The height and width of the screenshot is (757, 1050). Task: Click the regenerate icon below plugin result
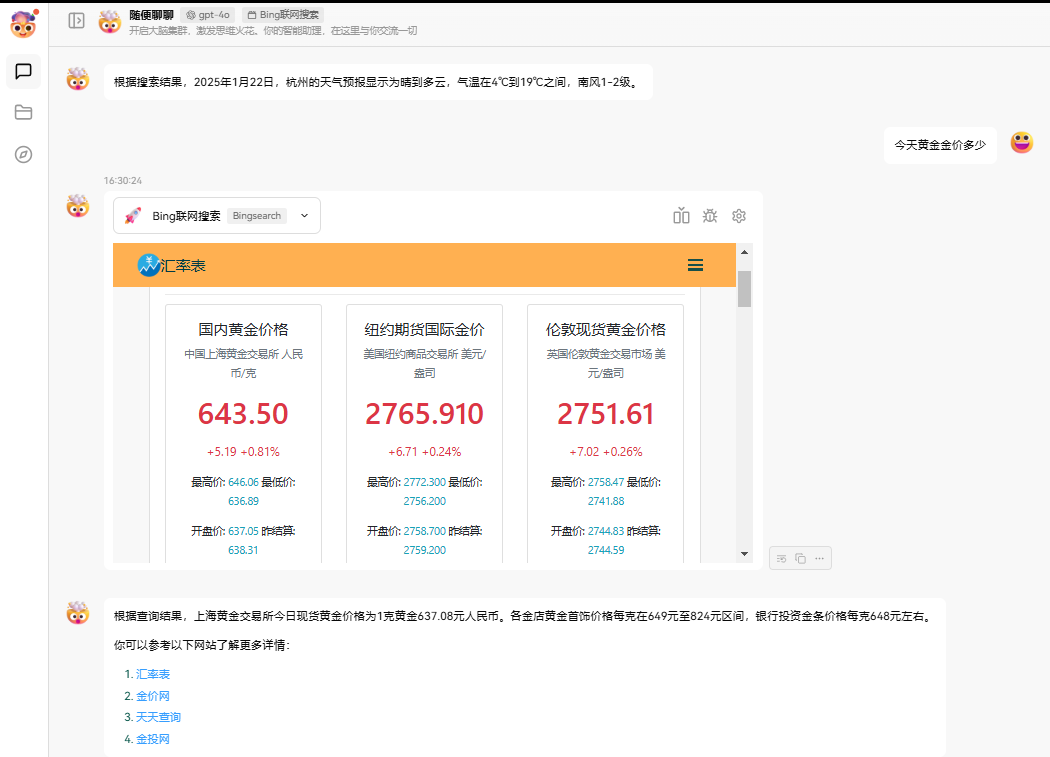pos(782,558)
